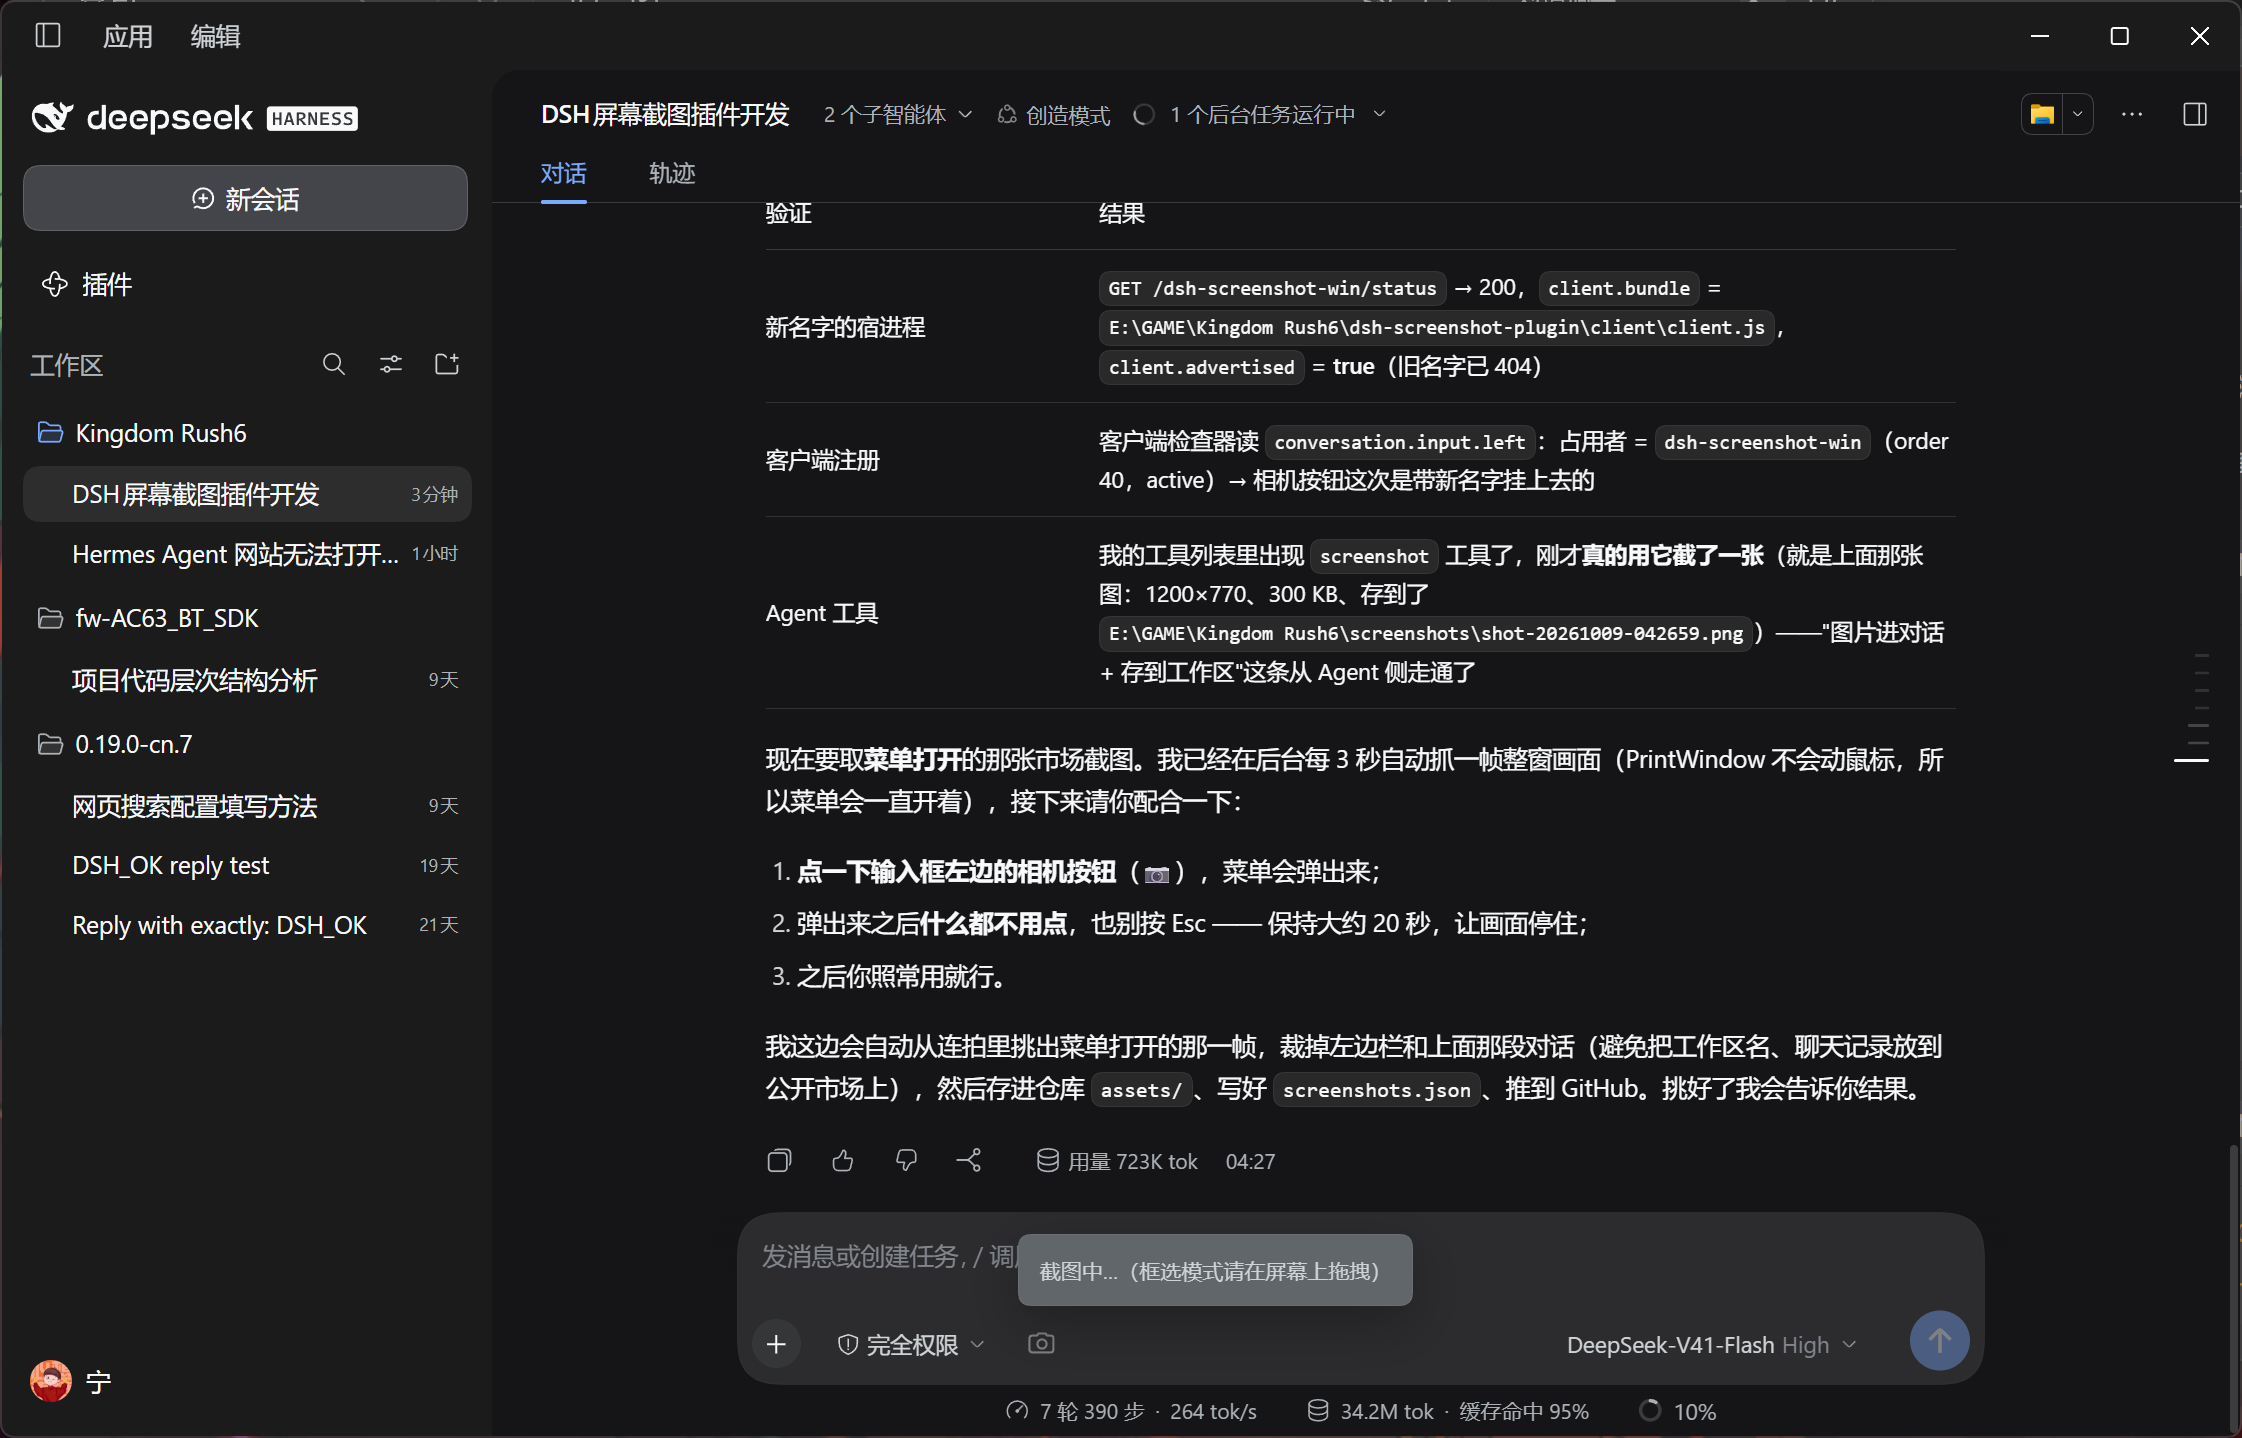Share the assistant response

(x=969, y=1161)
